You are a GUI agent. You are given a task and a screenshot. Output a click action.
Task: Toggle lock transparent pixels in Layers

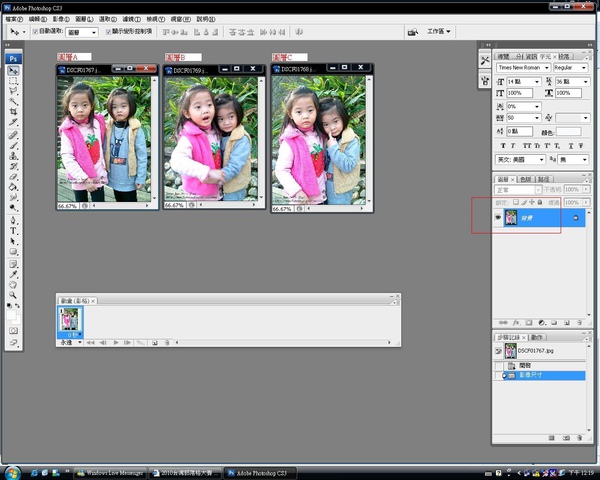[x=515, y=202]
